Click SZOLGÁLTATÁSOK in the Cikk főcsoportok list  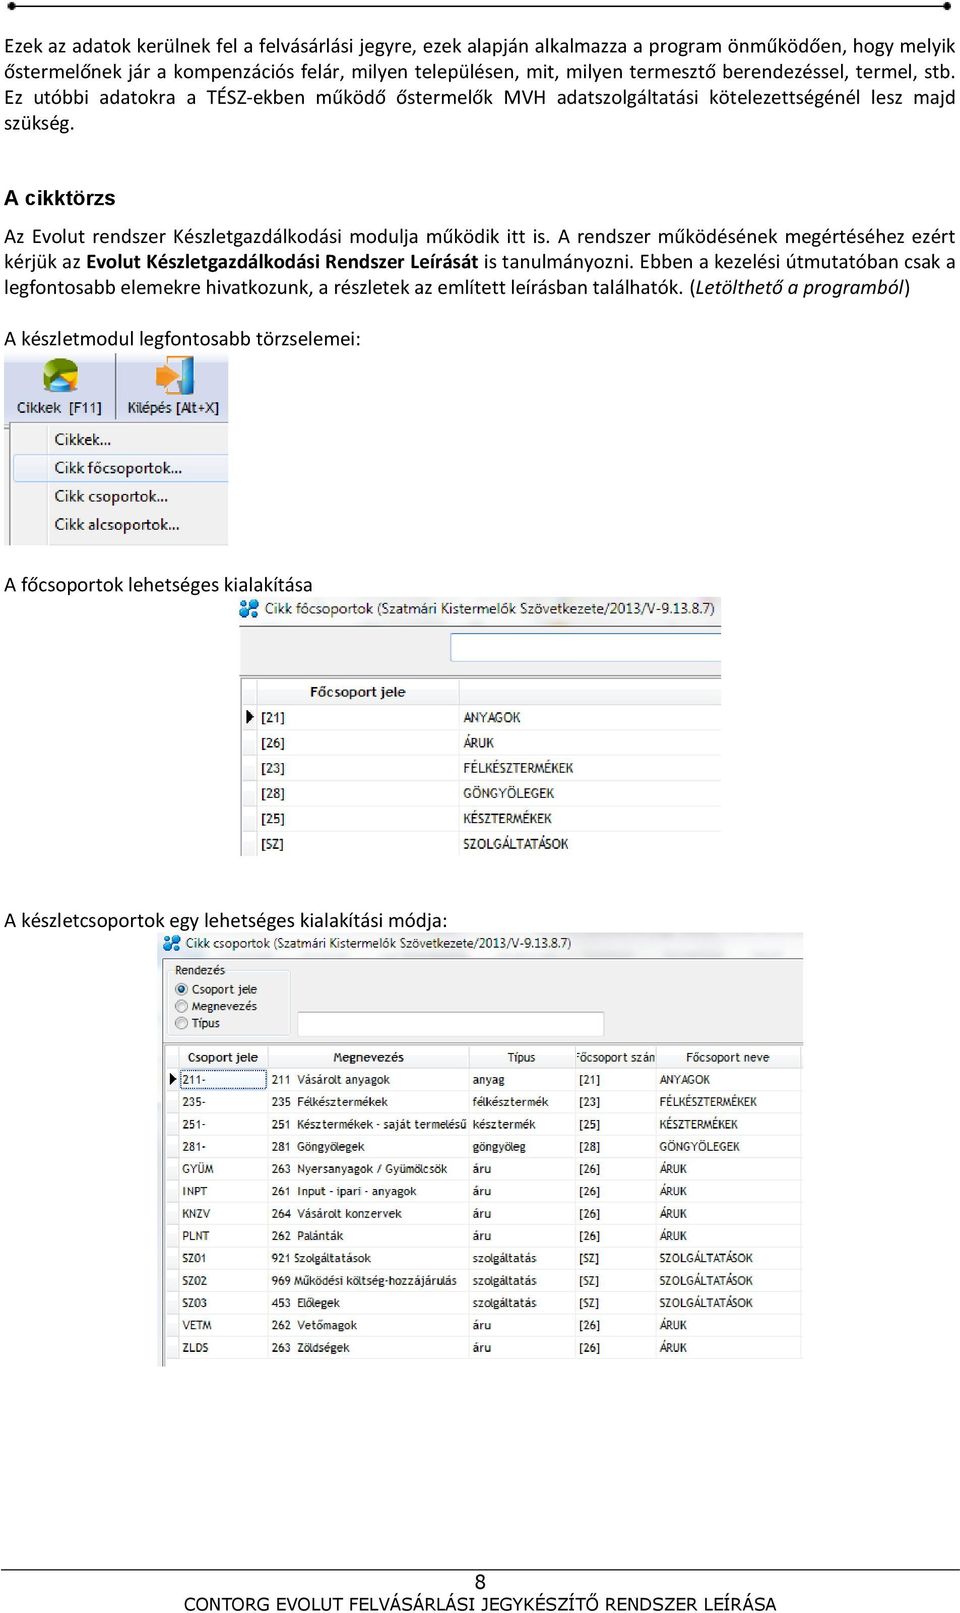pyautogui.click(x=515, y=844)
